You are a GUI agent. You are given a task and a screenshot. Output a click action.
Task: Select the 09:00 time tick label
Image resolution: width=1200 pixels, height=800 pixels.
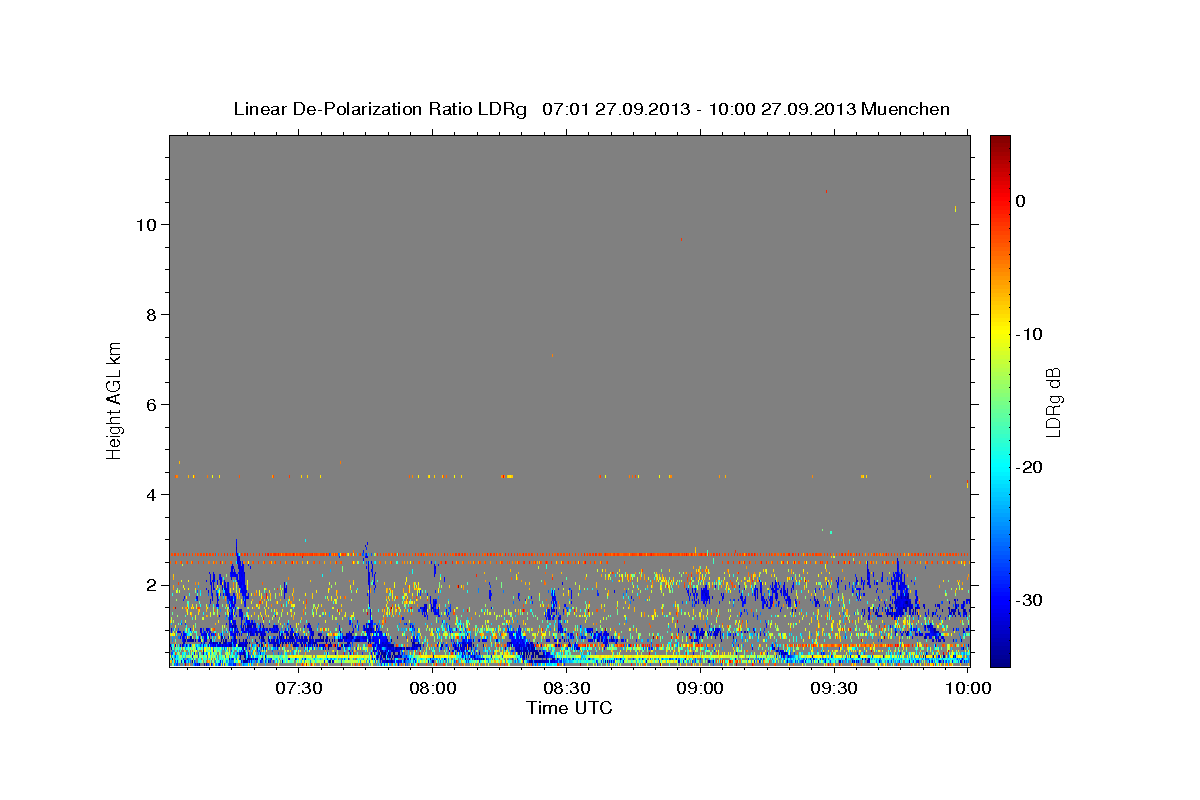(x=700, y=688)
